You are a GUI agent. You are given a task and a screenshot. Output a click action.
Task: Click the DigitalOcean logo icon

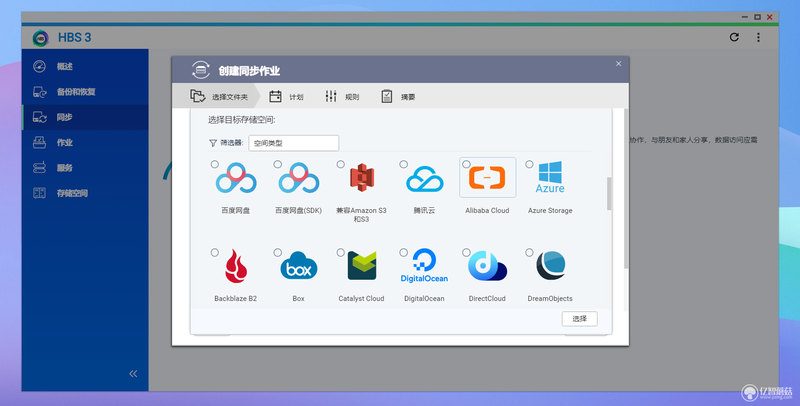[424, 265]
